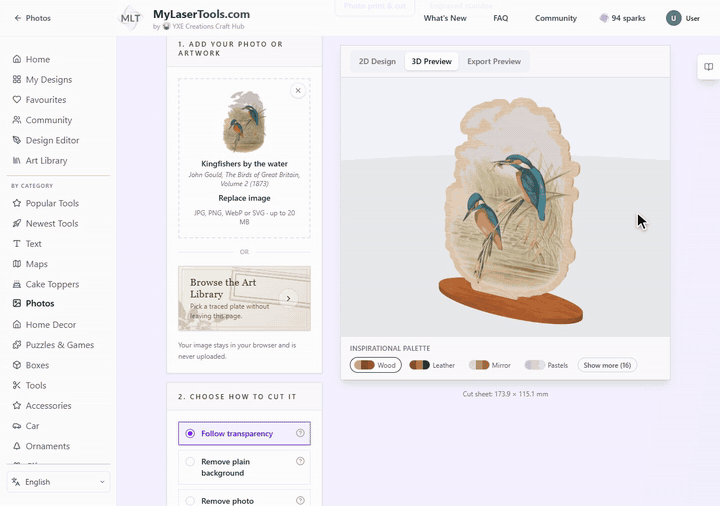Open the FAQ menu item
This screenshot has width=720, height=506.
501,18
